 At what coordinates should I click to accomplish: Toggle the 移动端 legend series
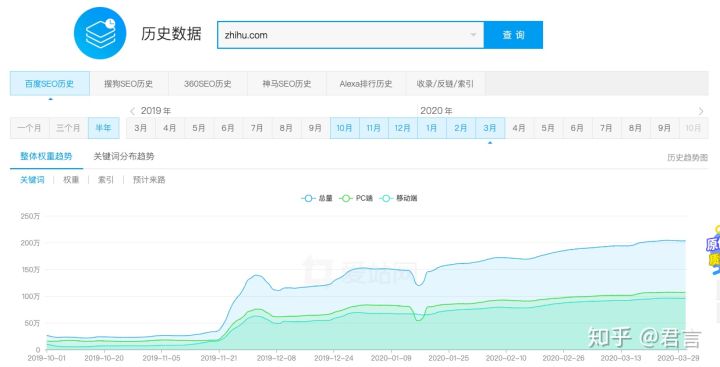tap(399, 198)
